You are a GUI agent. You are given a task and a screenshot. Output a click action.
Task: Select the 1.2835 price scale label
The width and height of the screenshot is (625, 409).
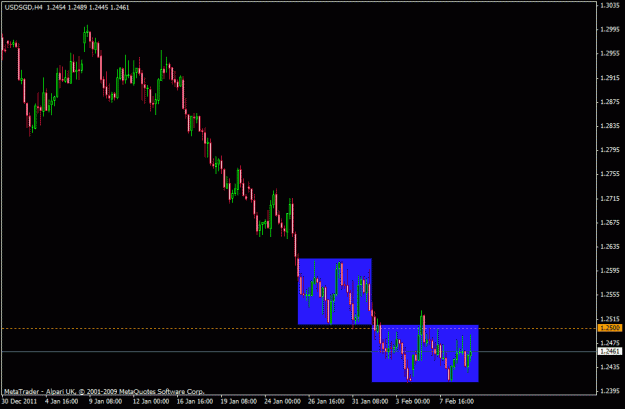[610, 126]
